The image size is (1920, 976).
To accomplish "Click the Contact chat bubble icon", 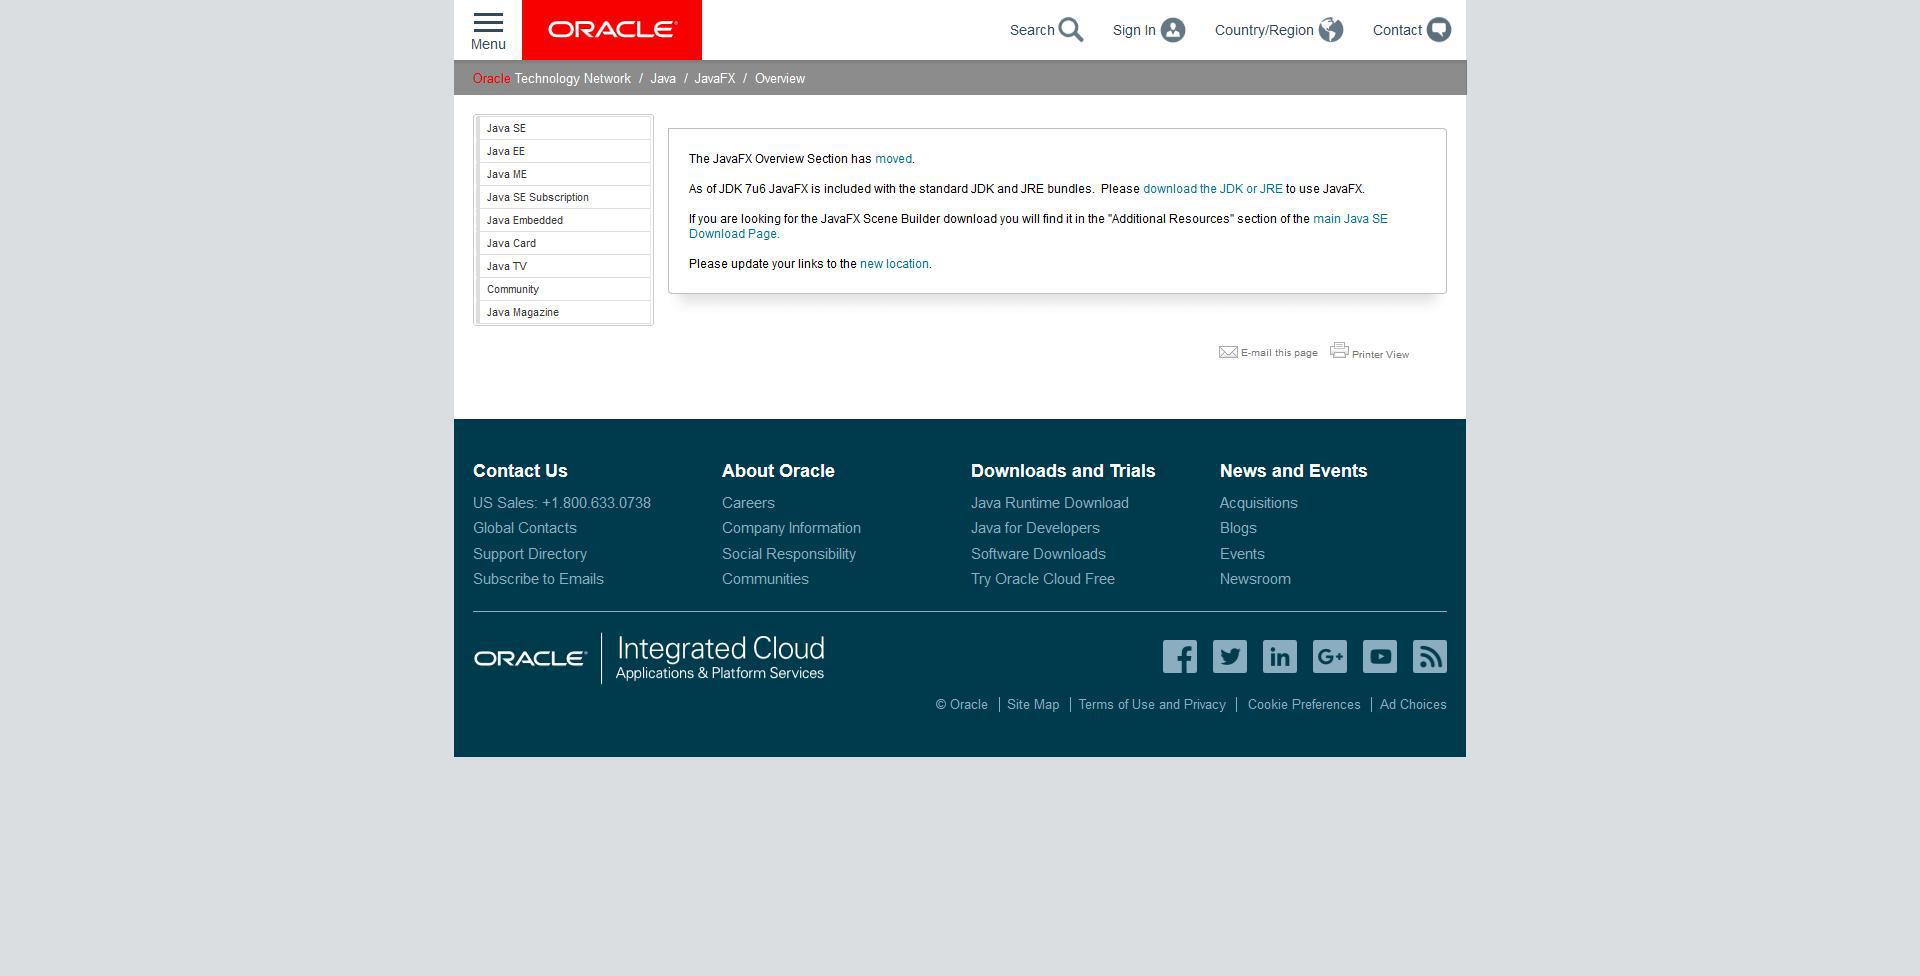I will point(1439,30).
